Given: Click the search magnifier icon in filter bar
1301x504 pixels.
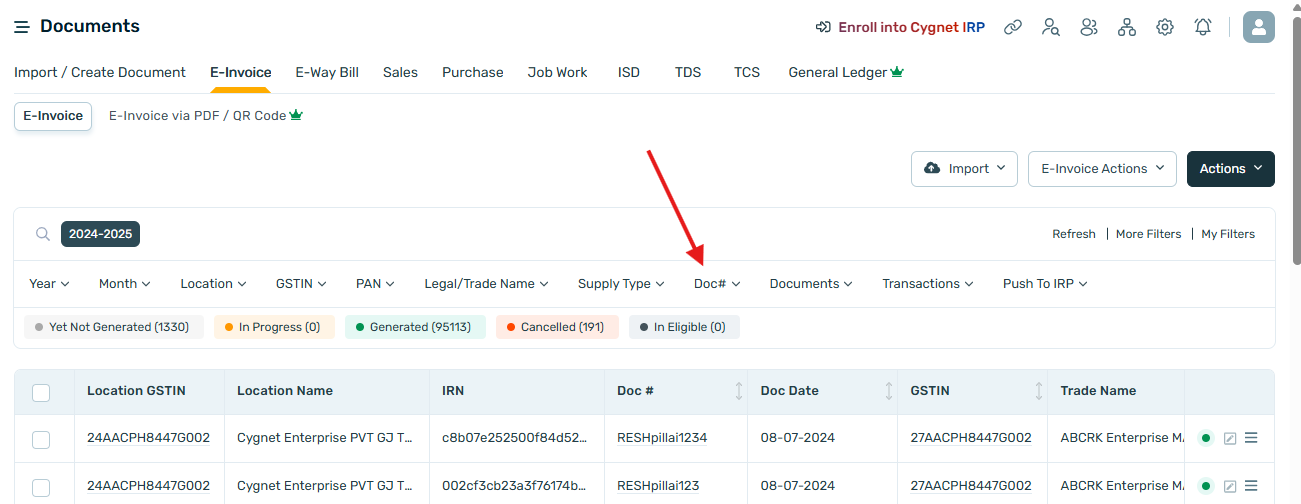Looking at the screenshot, I should pos(43,234).
